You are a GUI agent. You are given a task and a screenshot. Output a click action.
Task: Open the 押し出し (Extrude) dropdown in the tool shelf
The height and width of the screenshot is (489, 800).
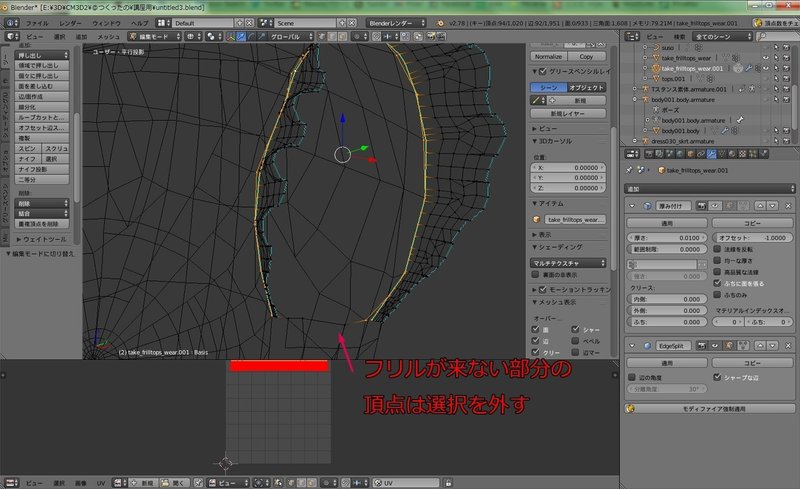click(42, 55)
